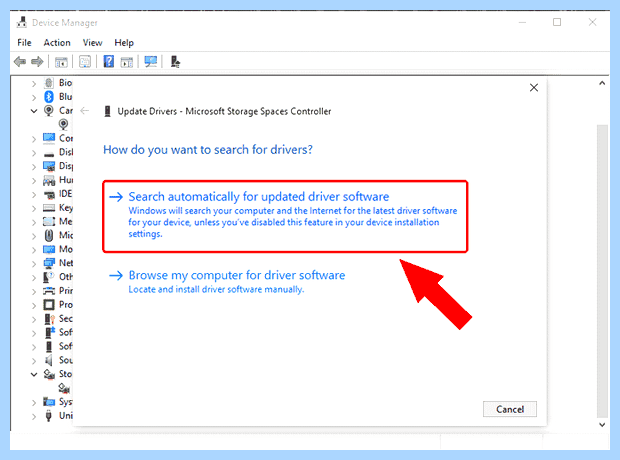Click the blue Help toolbar icon
Screen dimensions: 620x460
pos(108,62)
